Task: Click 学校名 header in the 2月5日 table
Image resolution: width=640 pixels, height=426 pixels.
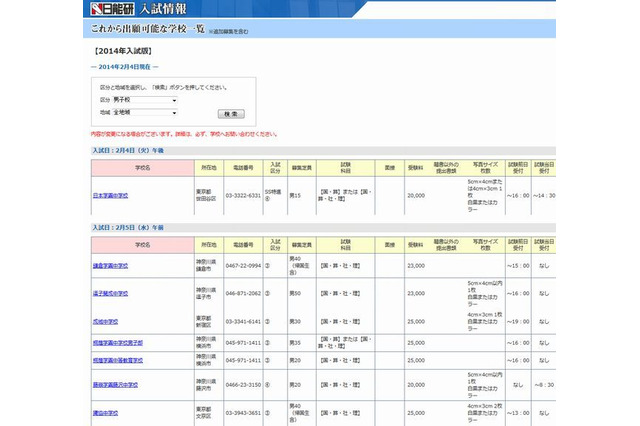Action: [142, 245]
